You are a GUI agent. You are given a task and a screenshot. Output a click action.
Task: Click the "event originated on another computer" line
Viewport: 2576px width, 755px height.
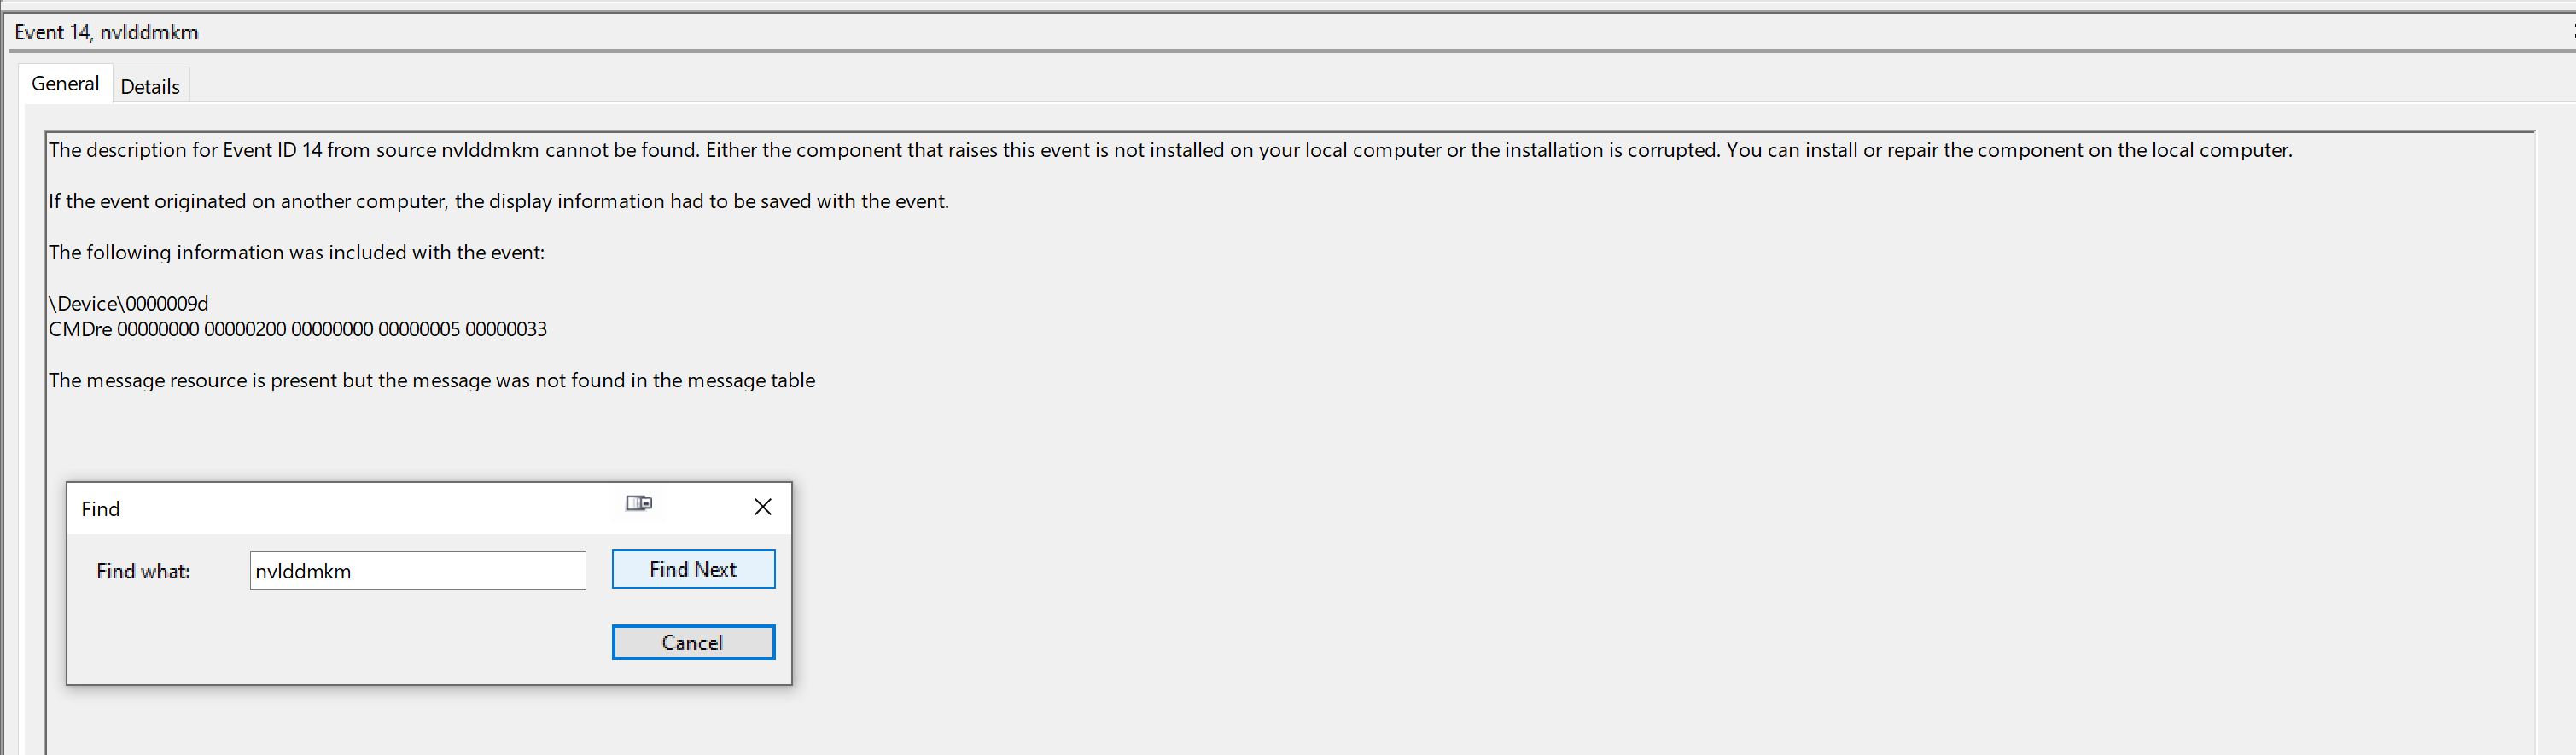pos(498,201)
